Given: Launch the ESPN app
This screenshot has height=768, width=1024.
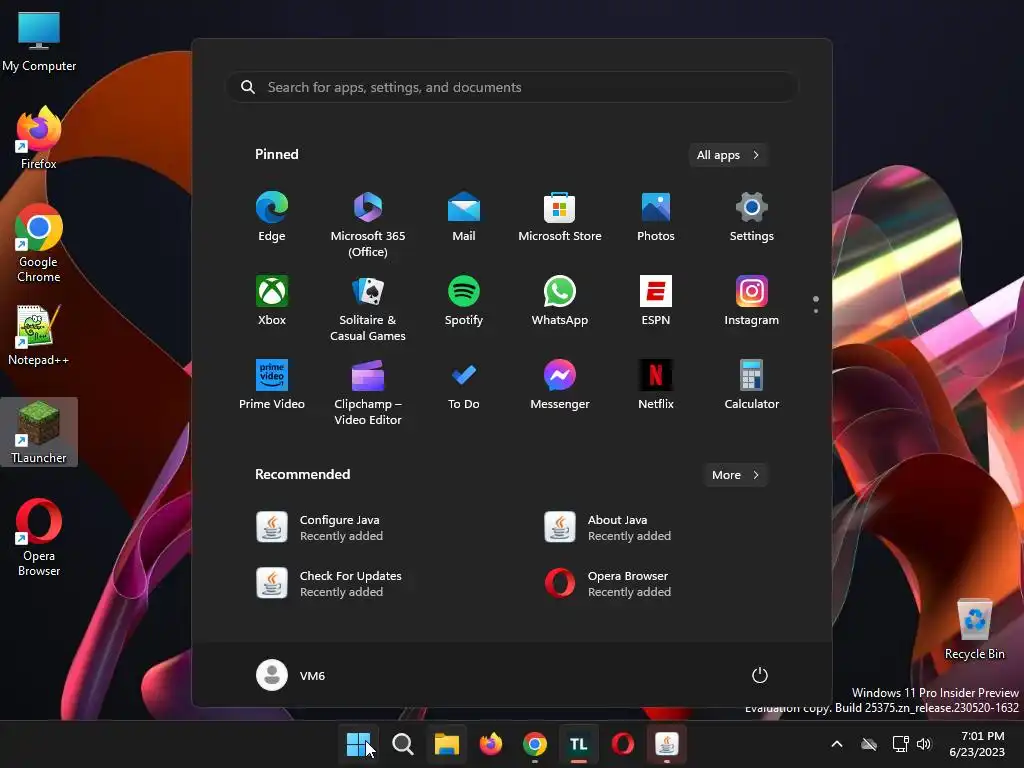Looking at the screenshot, I should point(656,301).
